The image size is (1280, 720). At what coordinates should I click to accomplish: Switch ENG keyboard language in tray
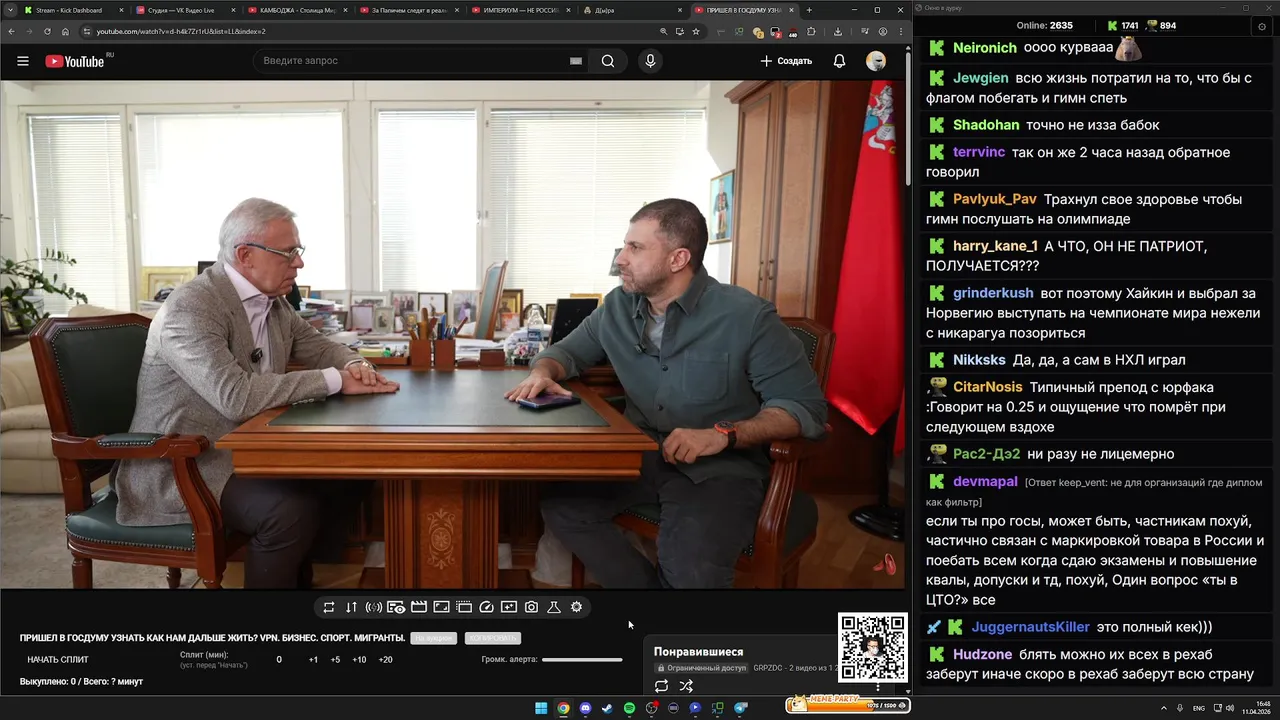(1199, 708)
